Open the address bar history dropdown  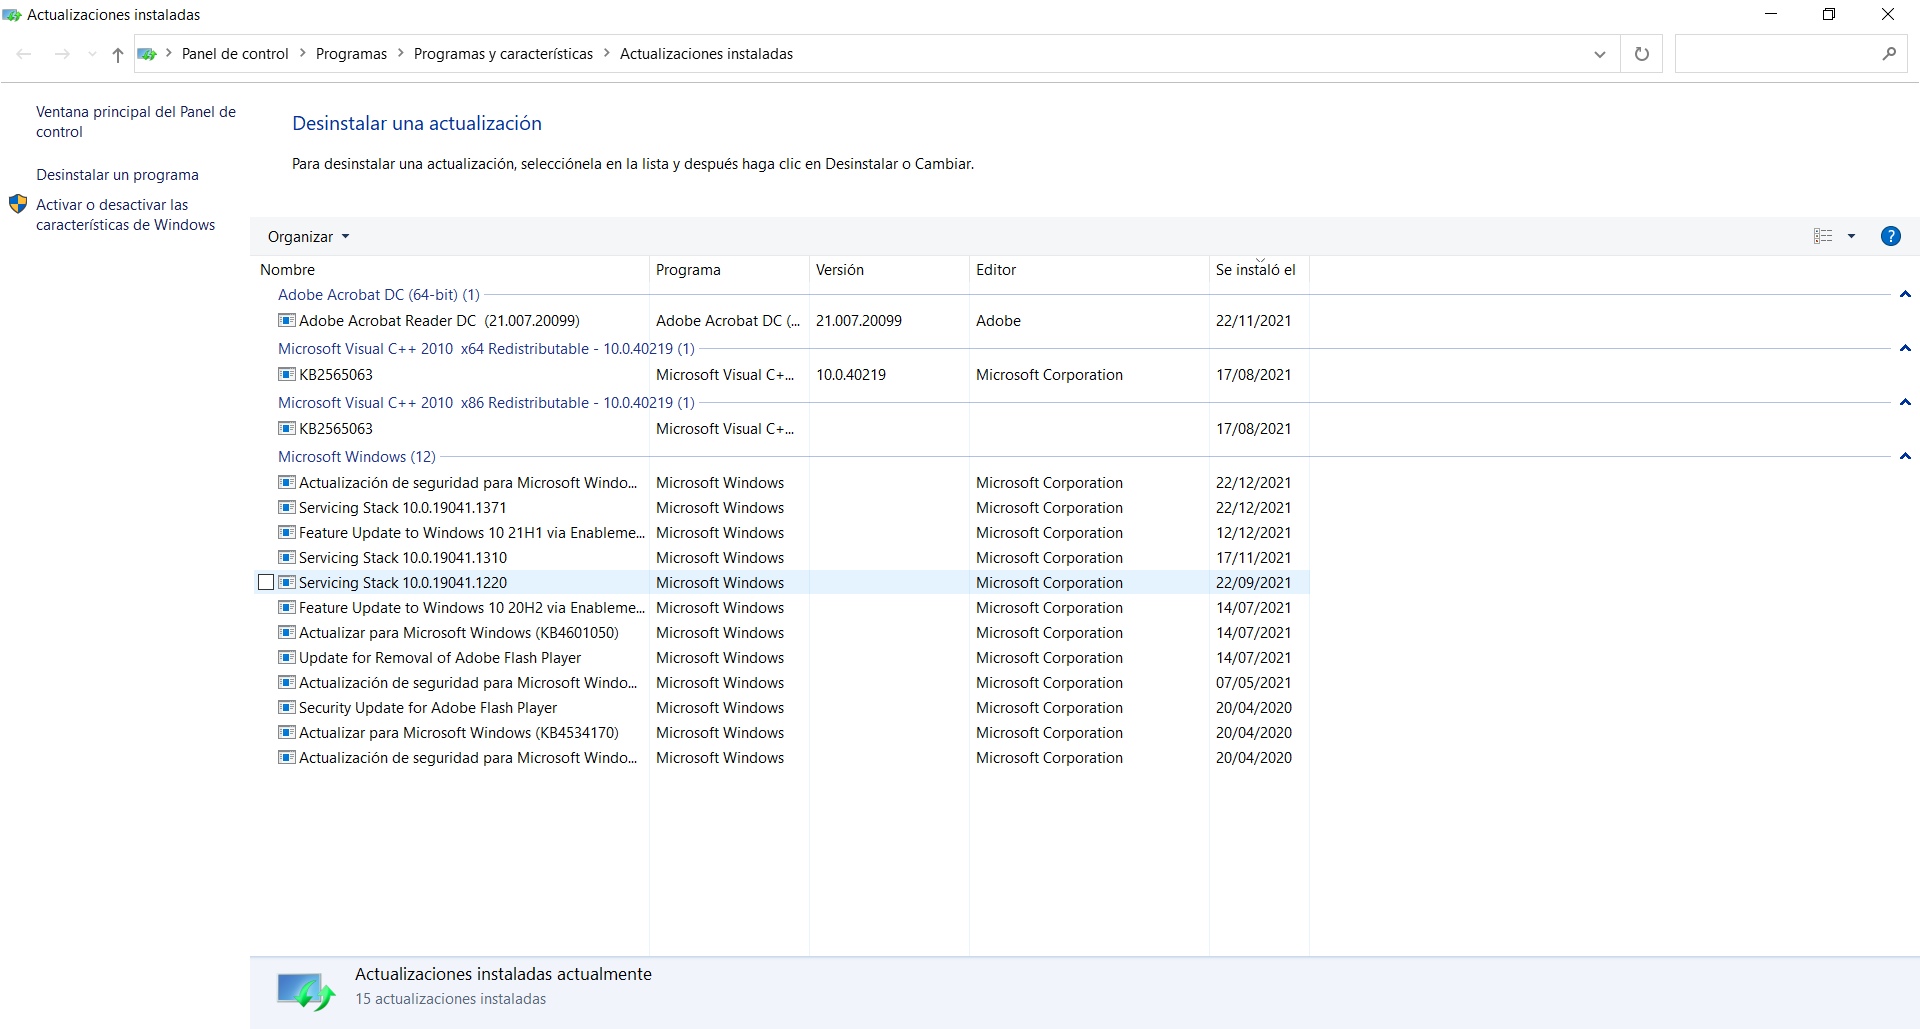coord(1599,54)
